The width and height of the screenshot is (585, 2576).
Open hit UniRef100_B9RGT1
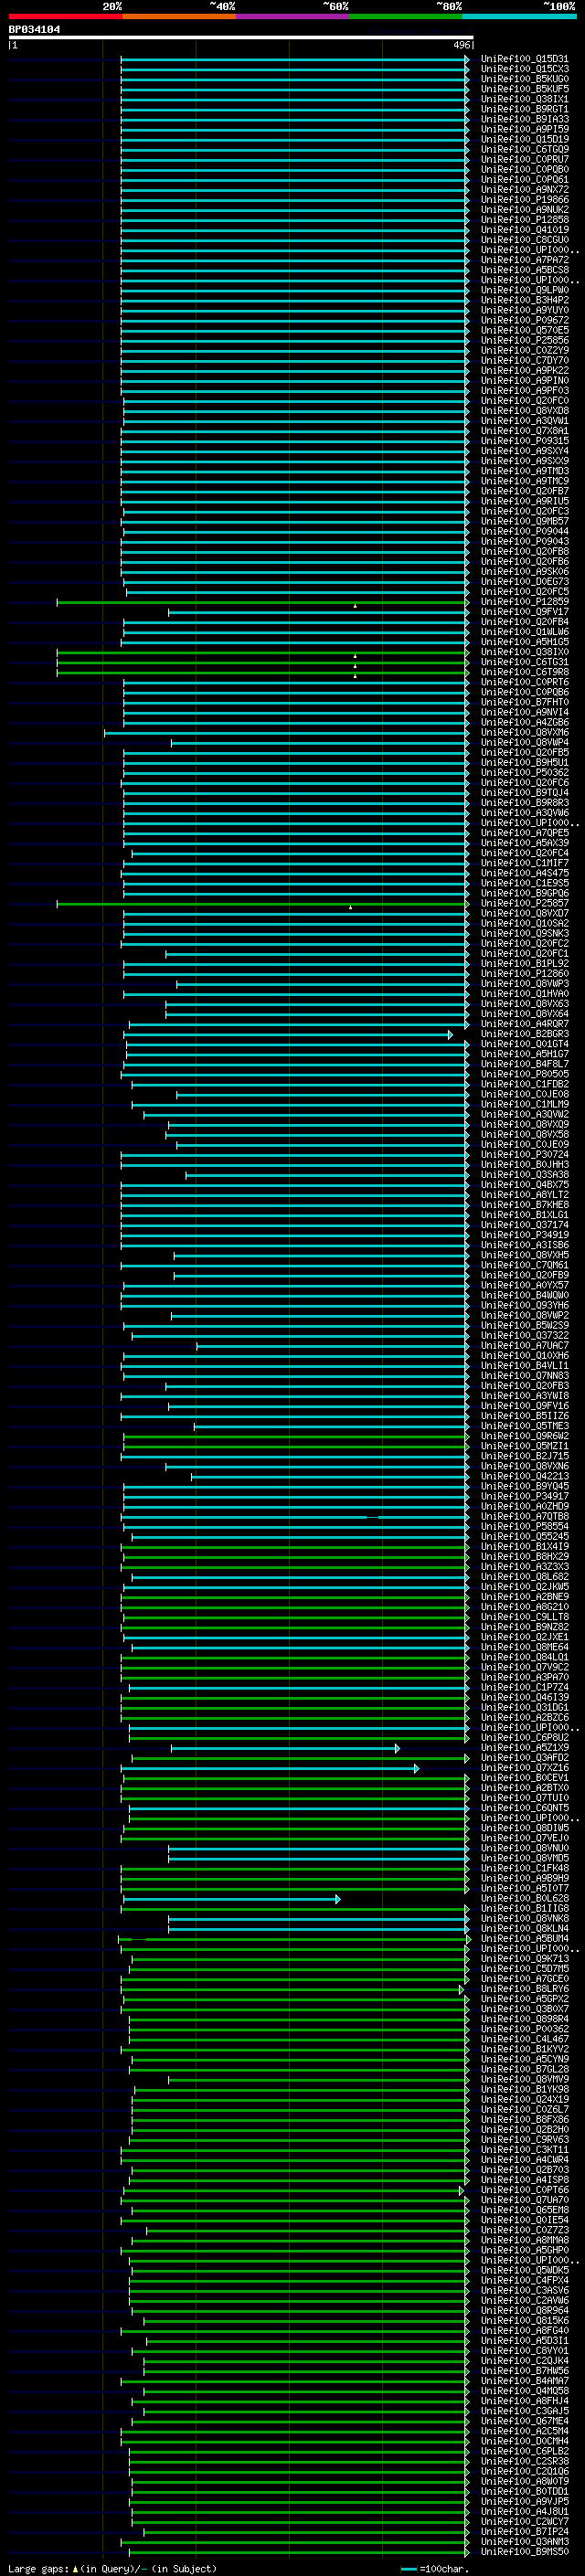point(524,109)
